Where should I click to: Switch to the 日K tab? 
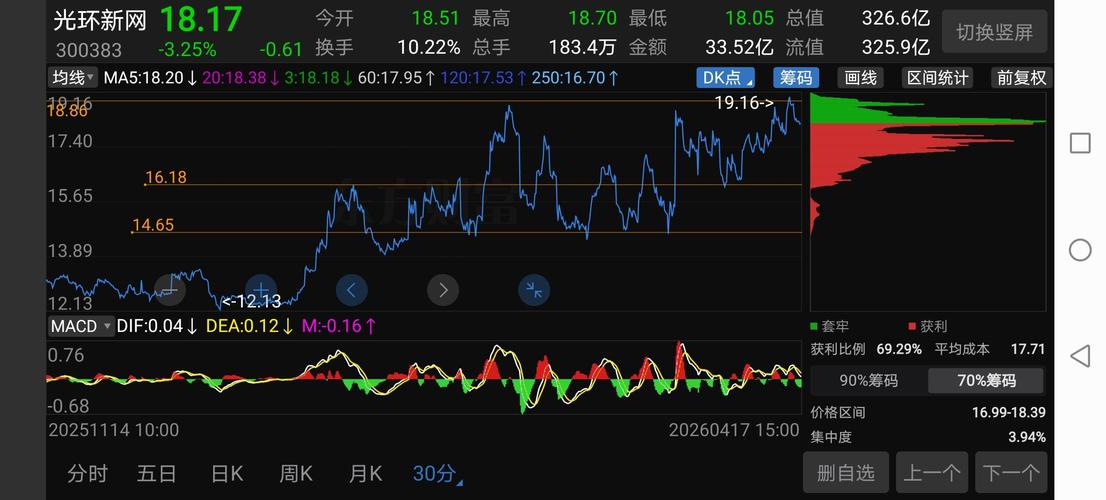(227, 474)
